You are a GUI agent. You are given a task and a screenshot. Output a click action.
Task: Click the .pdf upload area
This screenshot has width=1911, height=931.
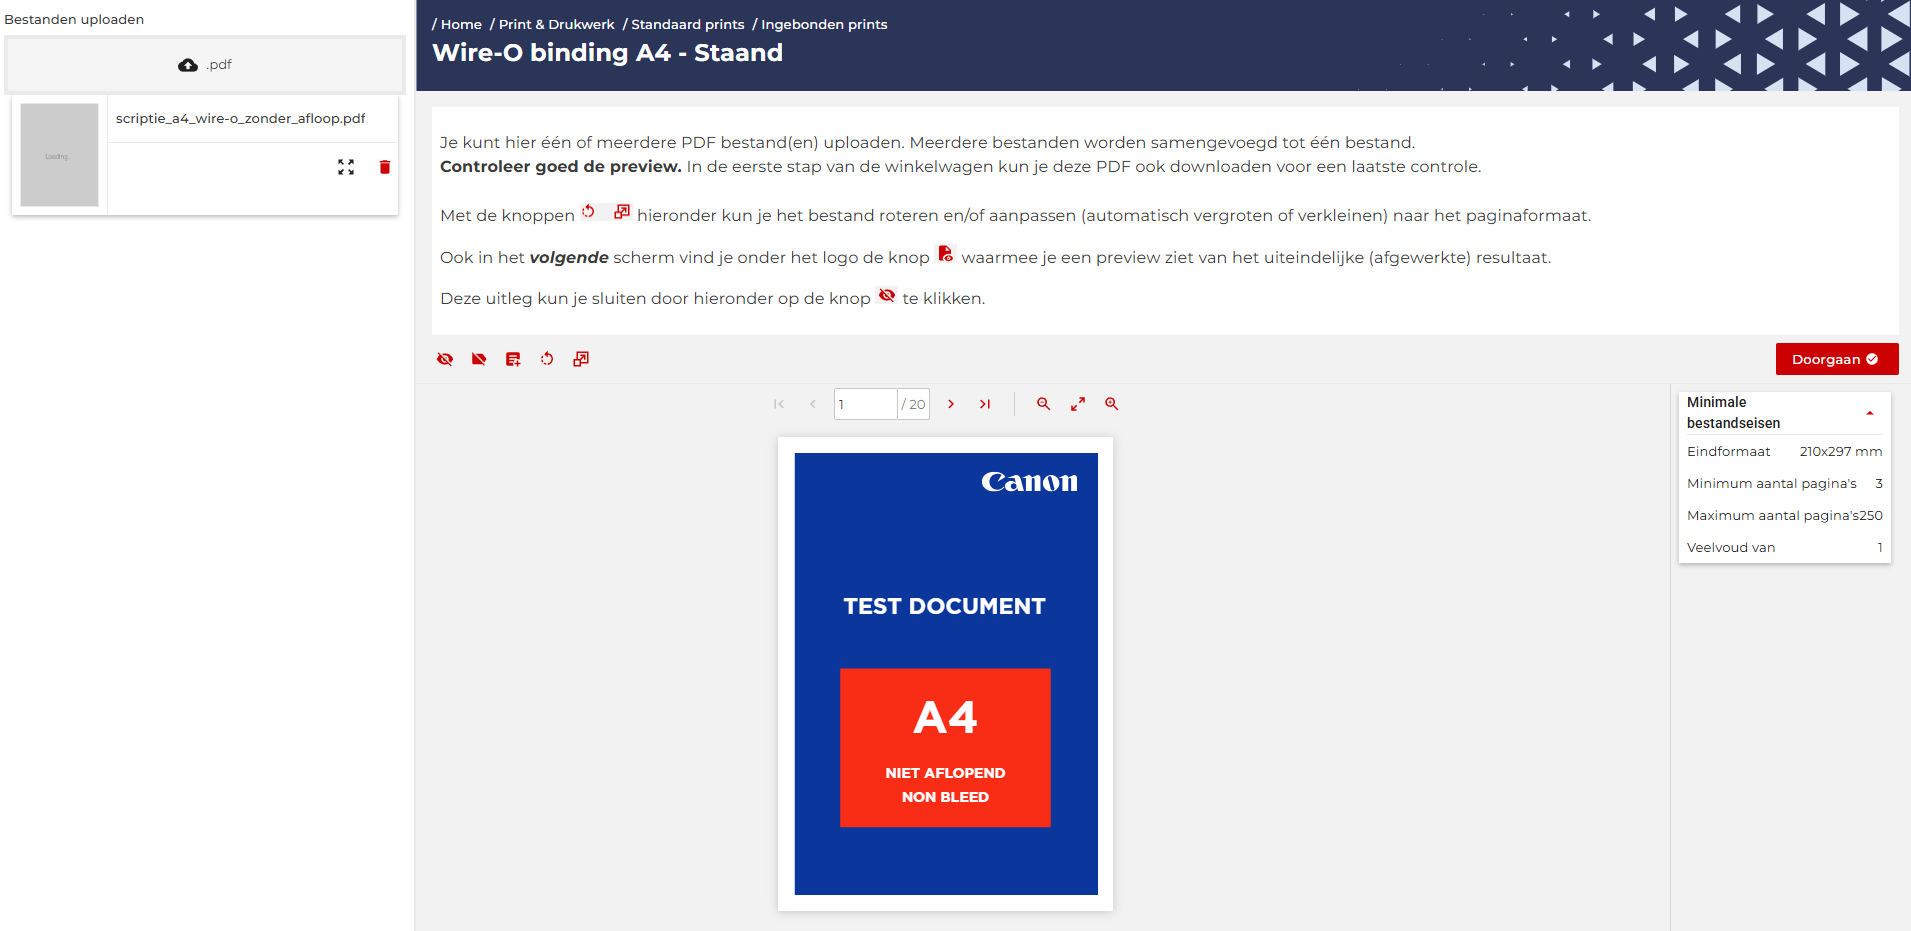click(205, 65)
